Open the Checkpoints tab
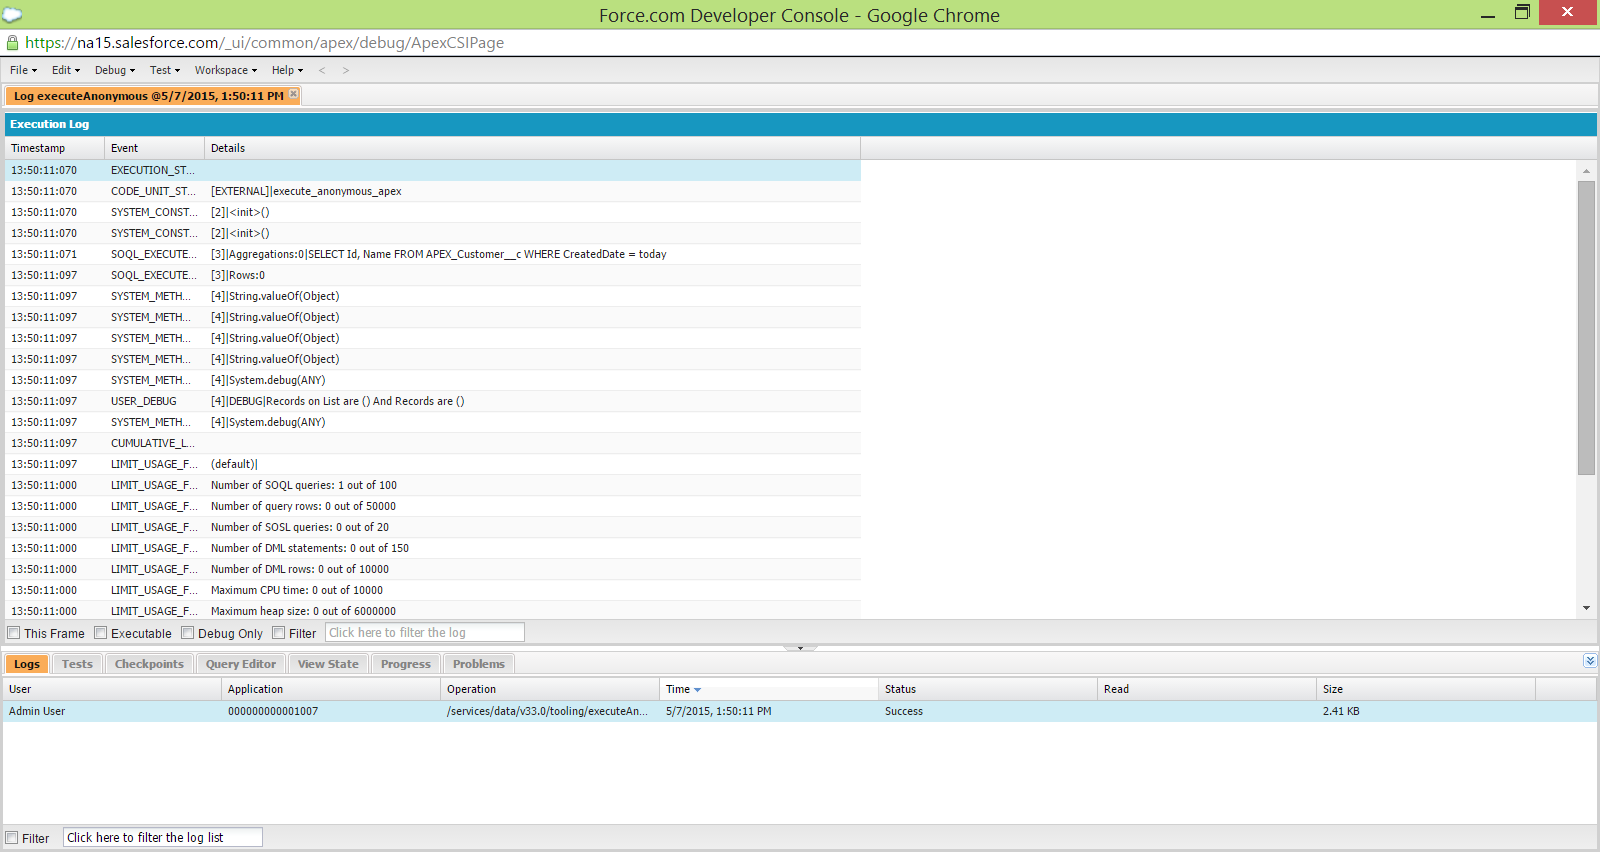This screenshot has width=1600, height=852. (149, 664)
